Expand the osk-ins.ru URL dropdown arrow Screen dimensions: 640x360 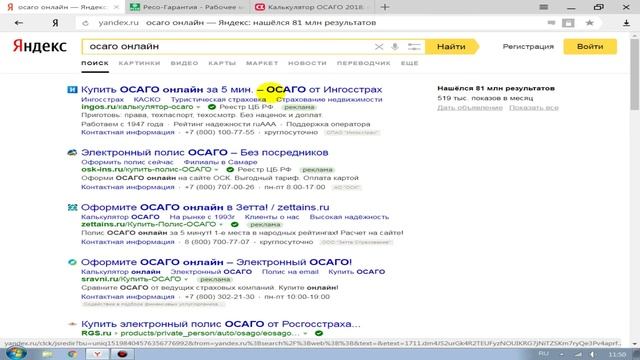pos(216,169)
